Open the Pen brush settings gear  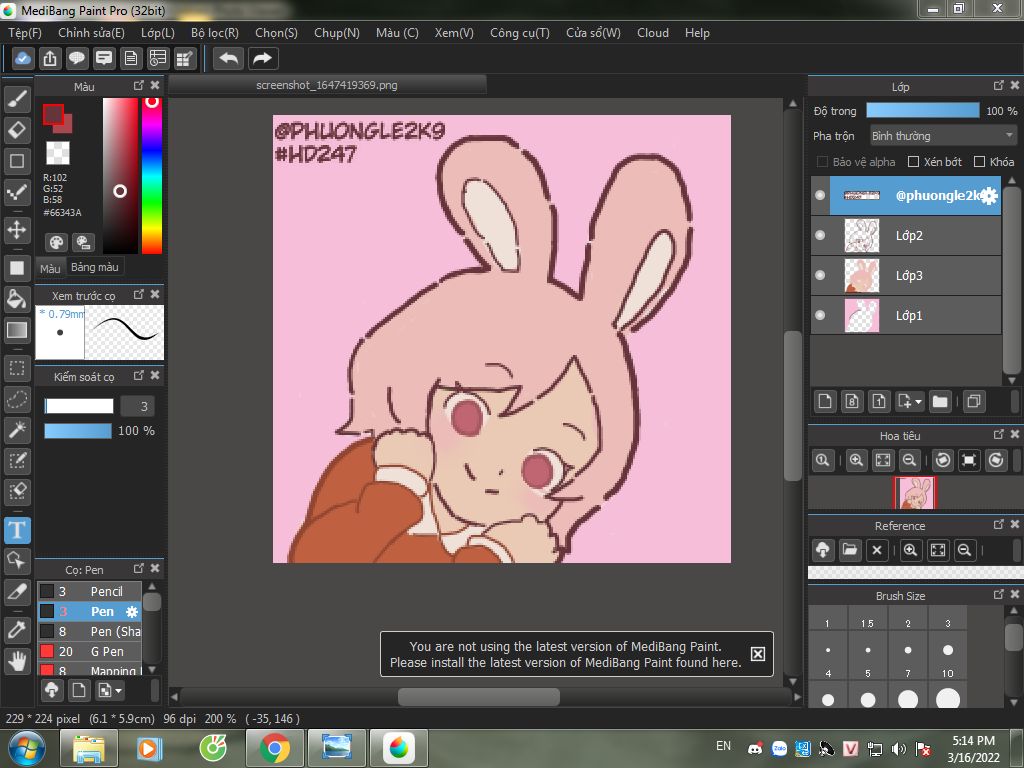(x=132, y=612)
